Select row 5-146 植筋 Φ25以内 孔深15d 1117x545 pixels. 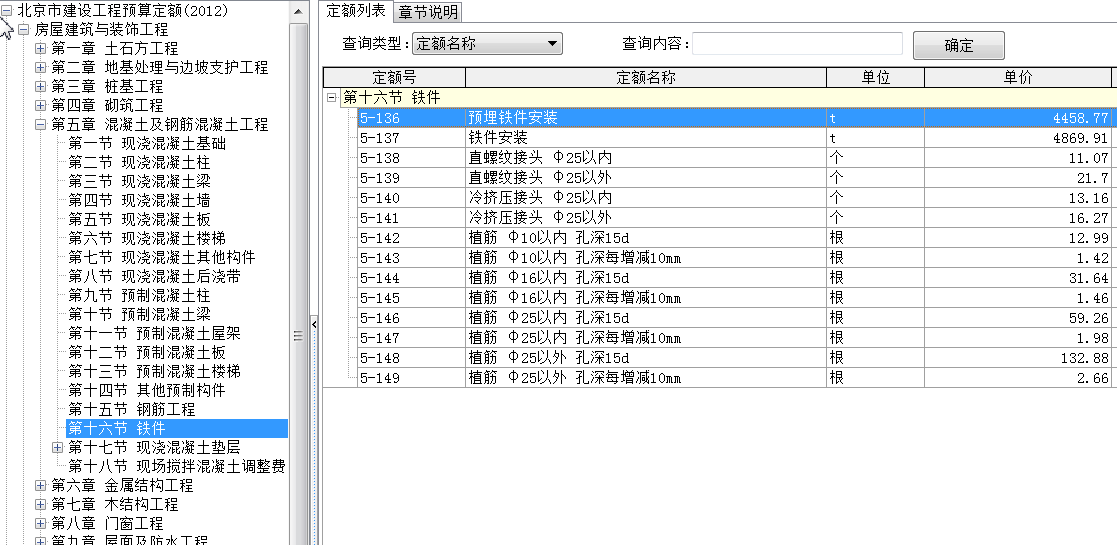click(x=734, y=318)
